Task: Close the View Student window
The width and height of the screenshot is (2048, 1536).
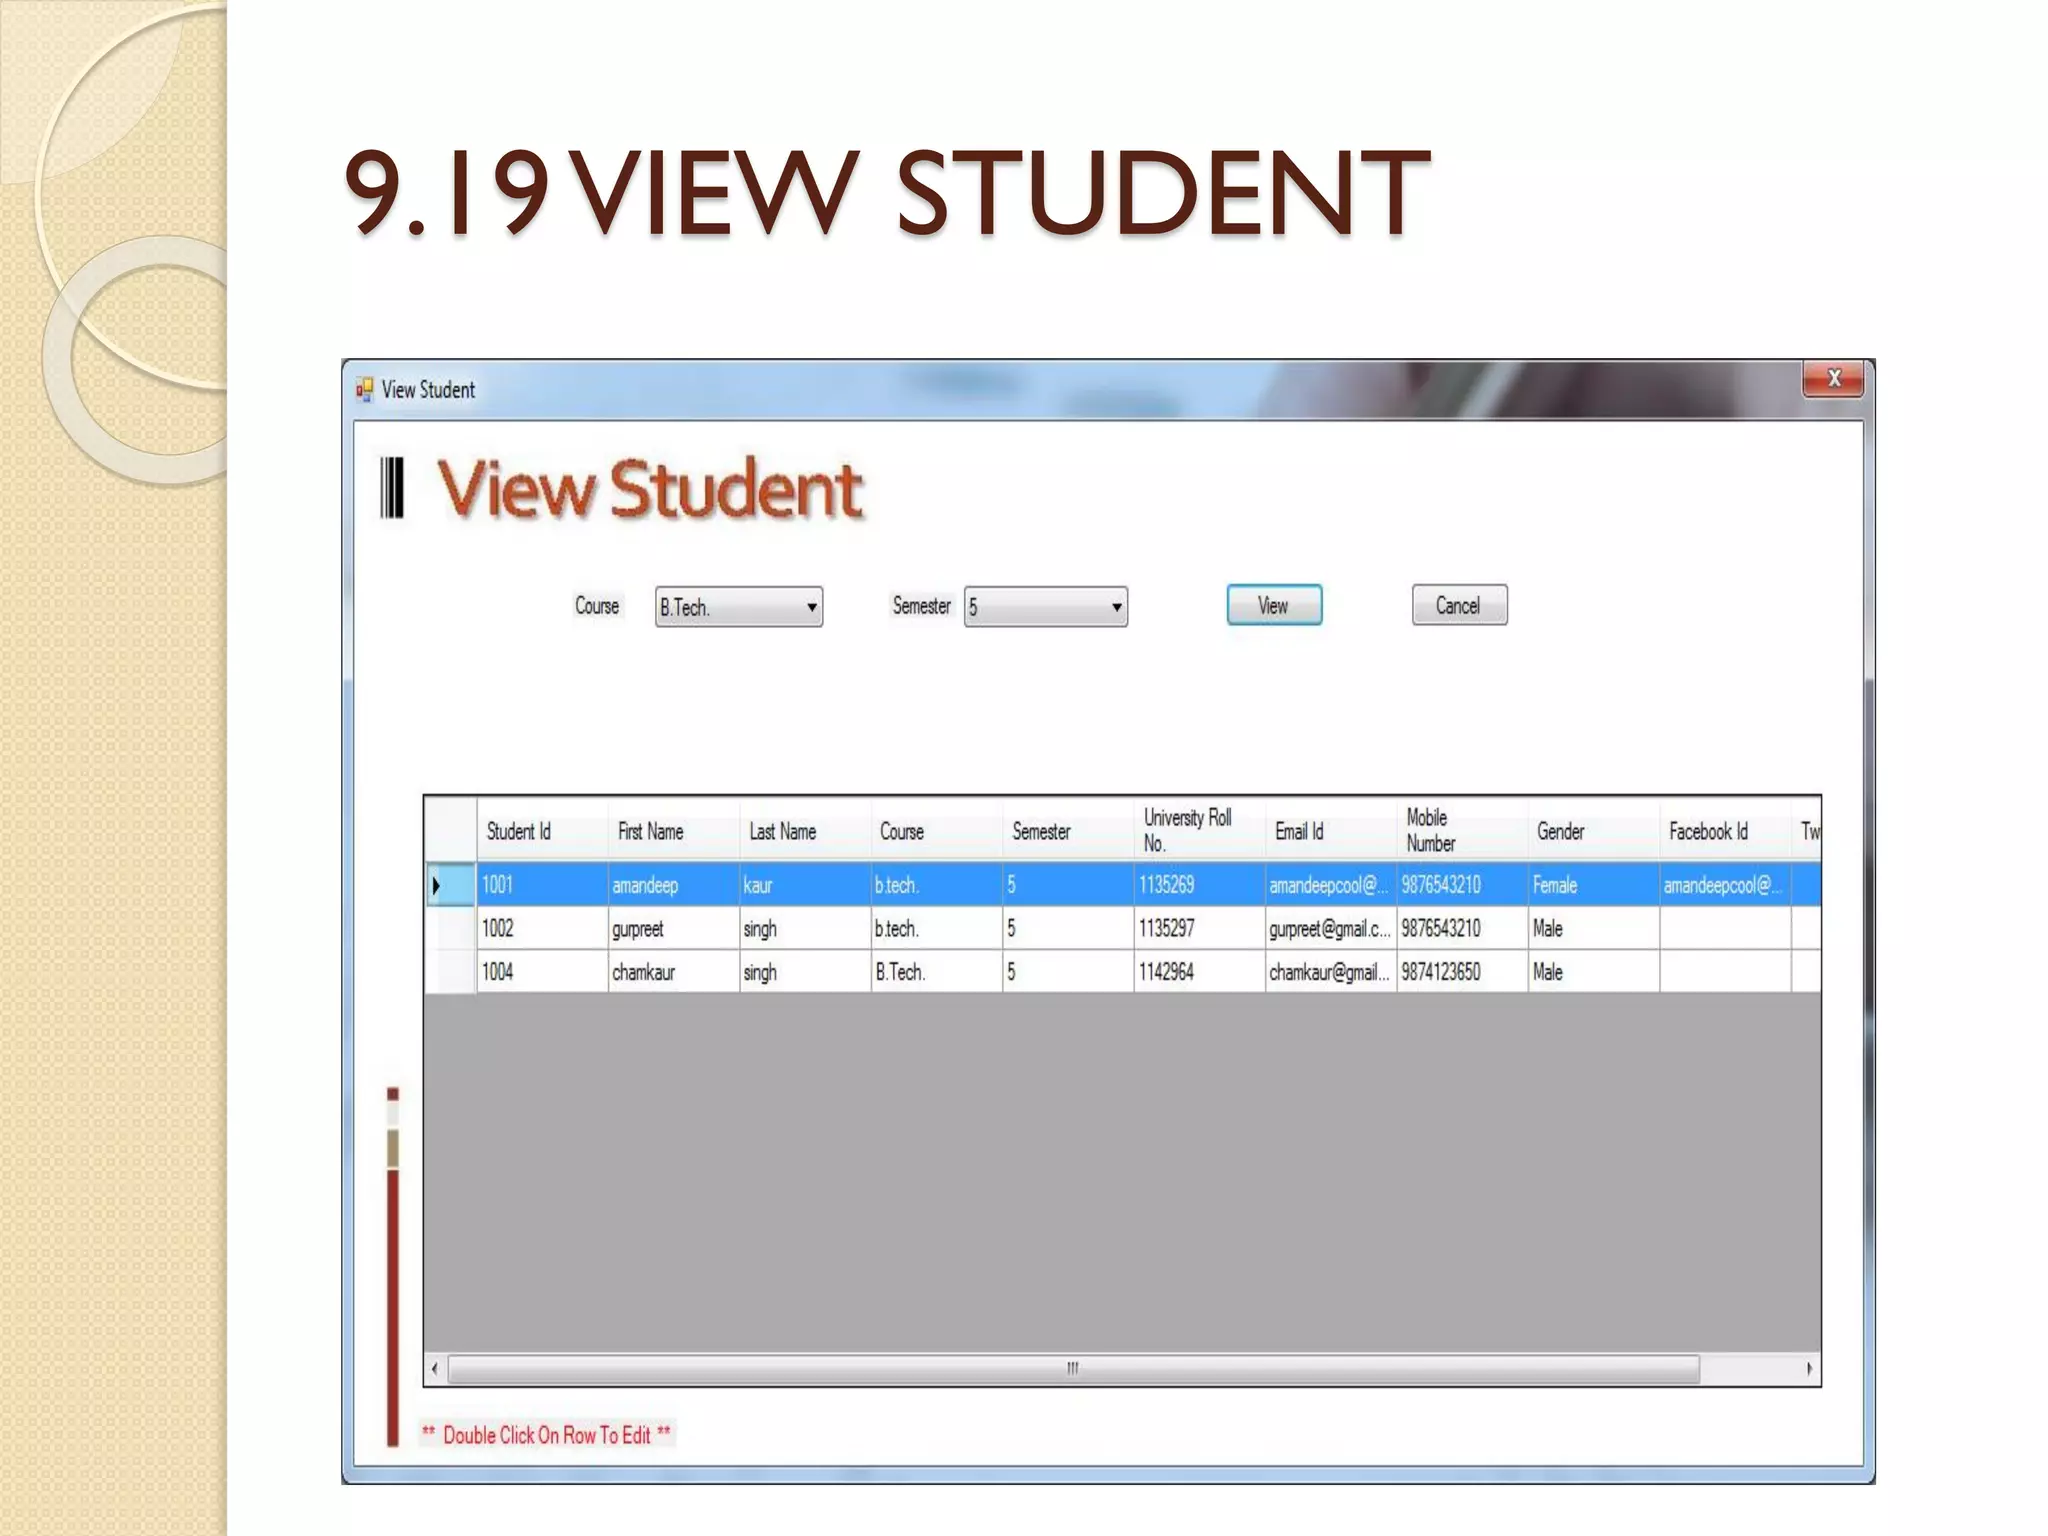Action: coord(1833,378)
